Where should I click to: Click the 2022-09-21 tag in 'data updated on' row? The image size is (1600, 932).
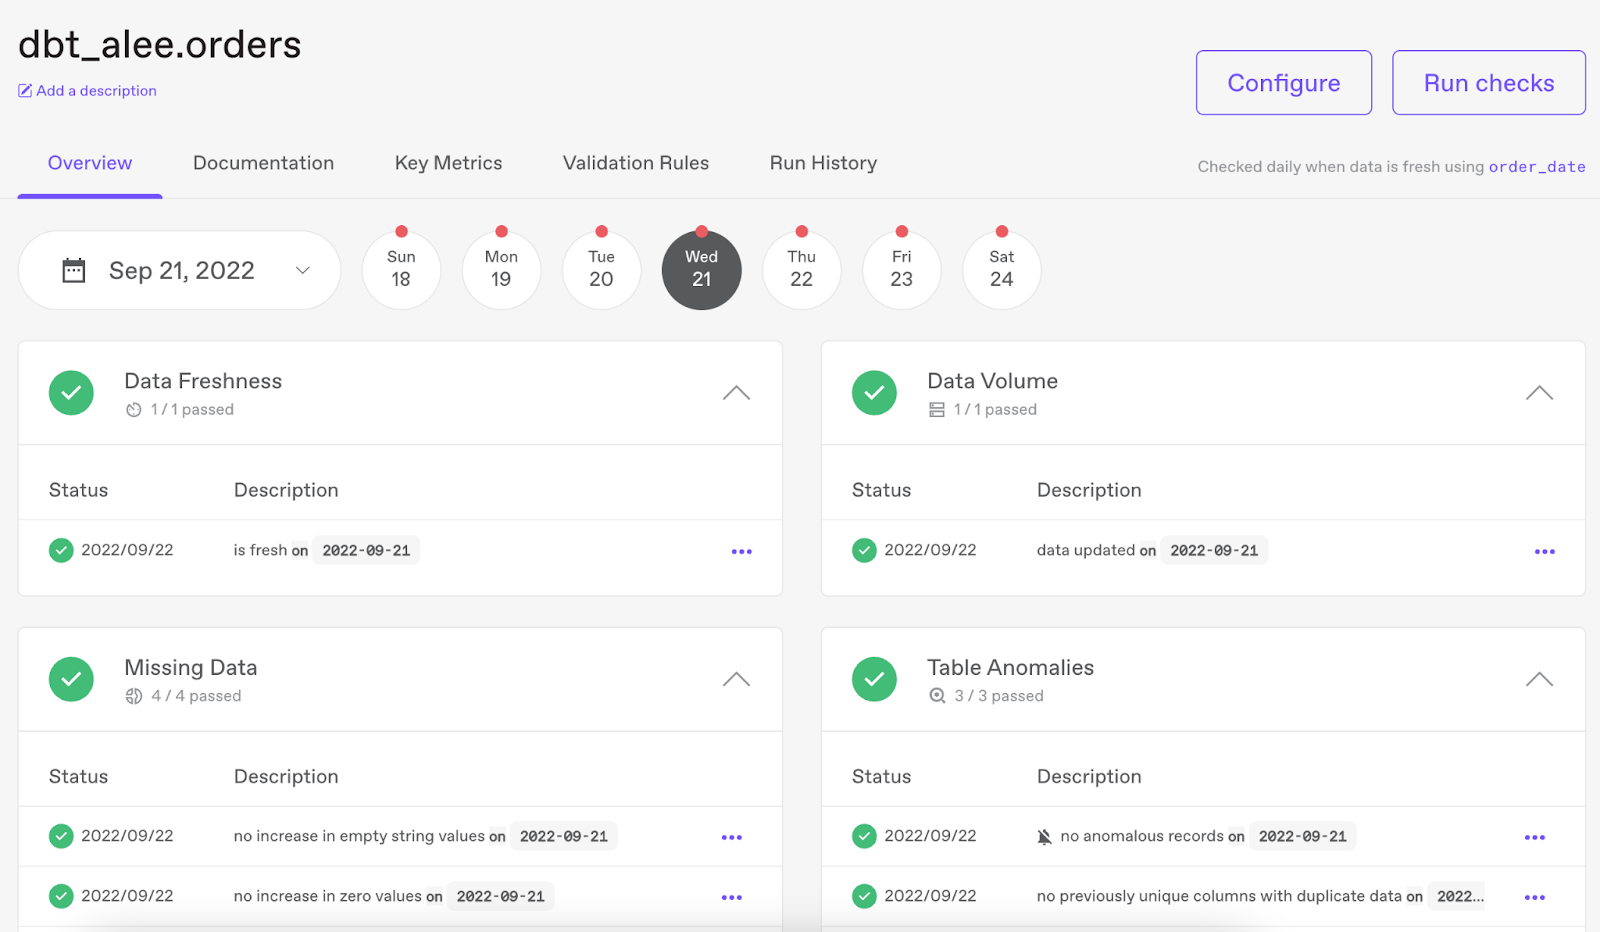[x=1214, y=551]
